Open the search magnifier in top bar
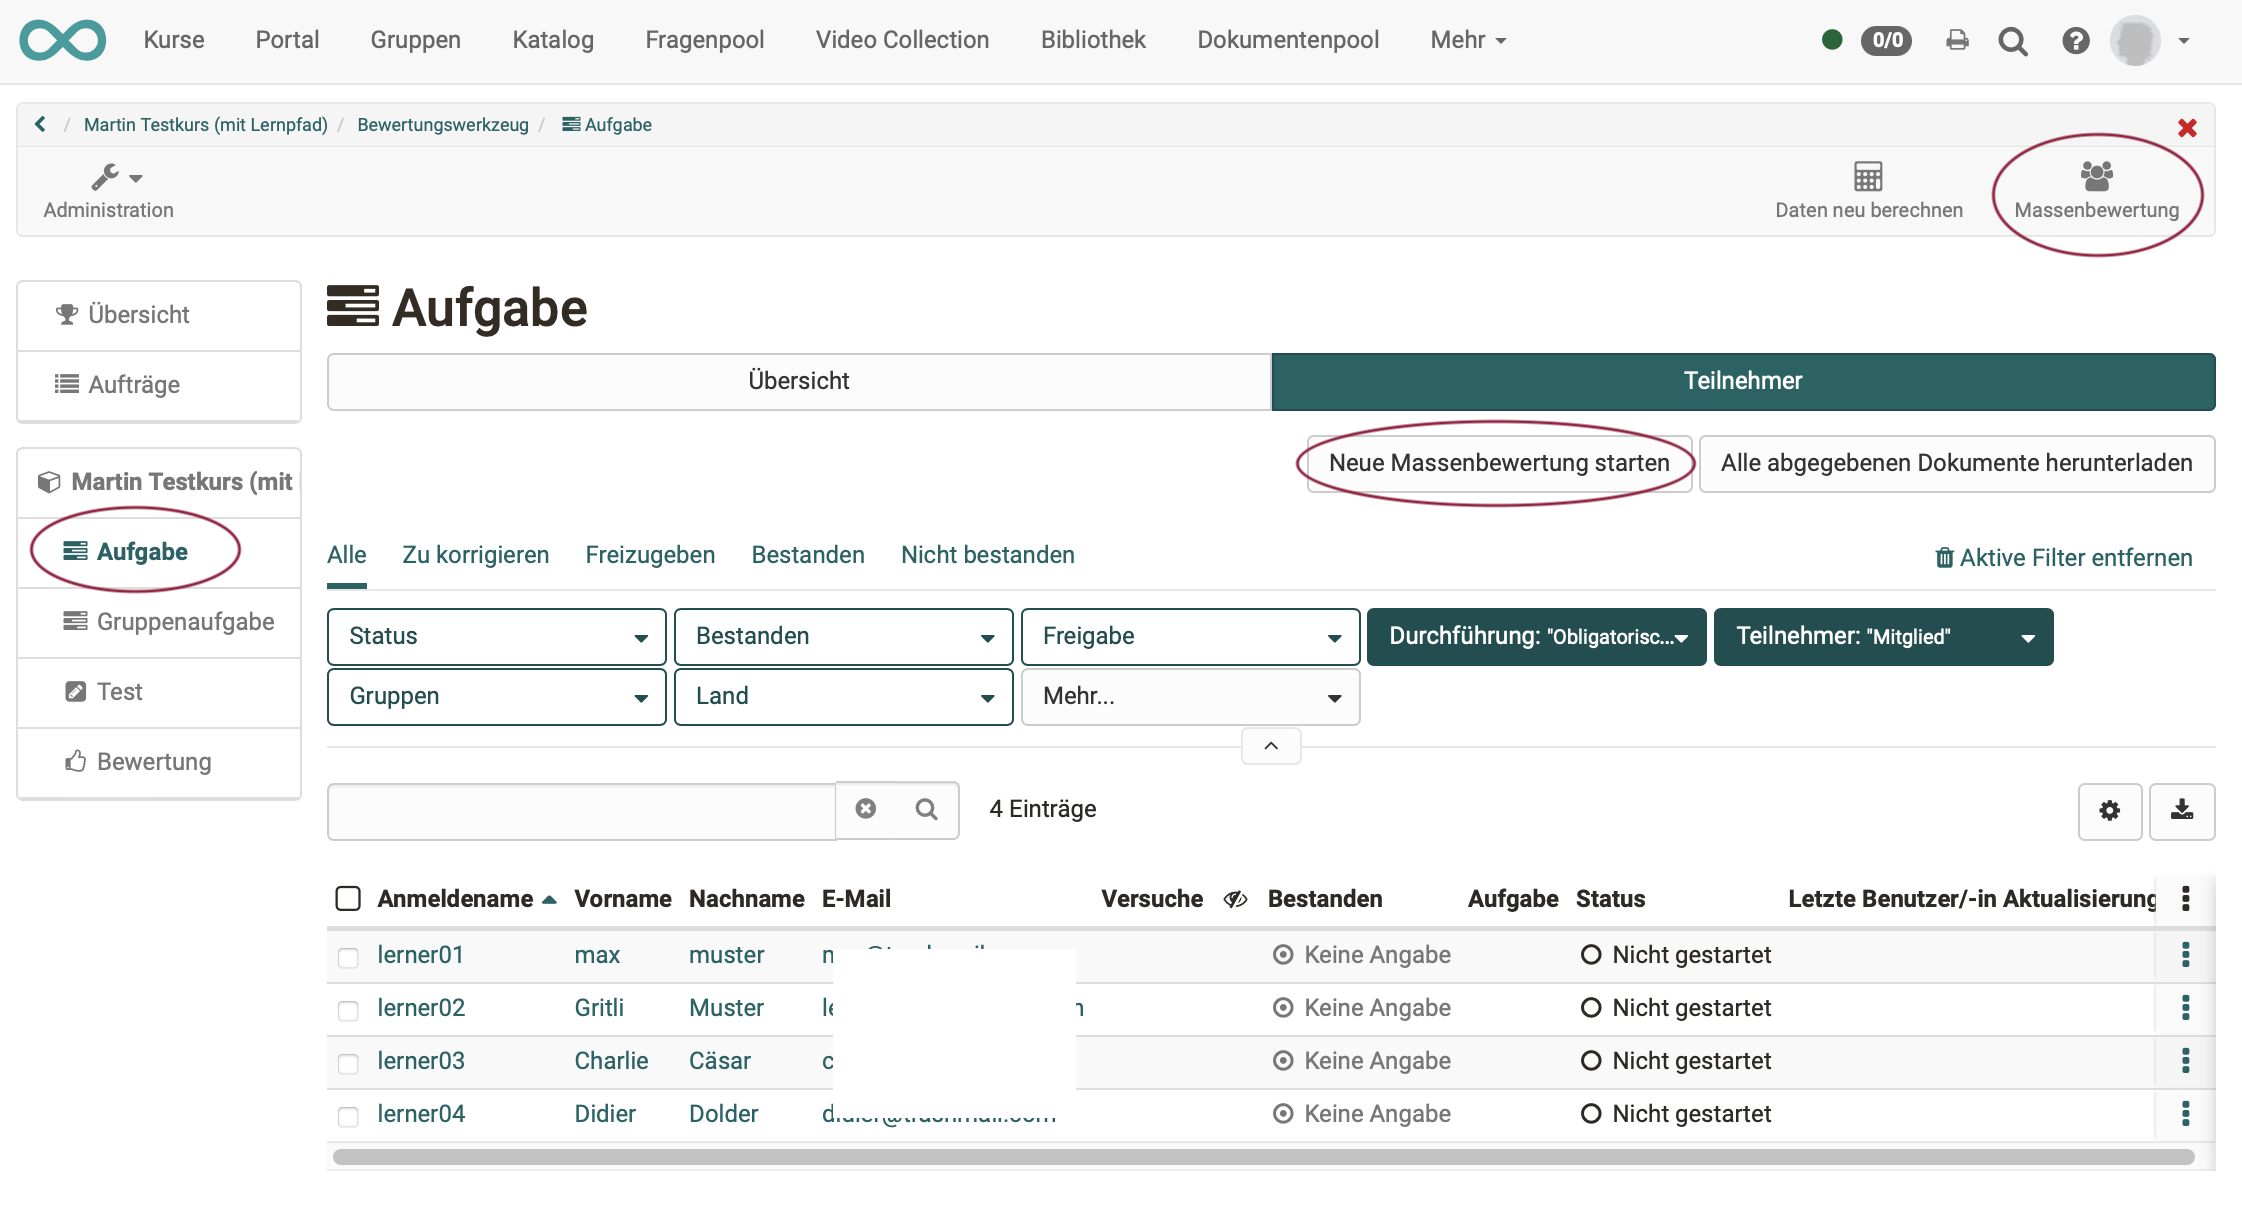 tap(2012, 41)
